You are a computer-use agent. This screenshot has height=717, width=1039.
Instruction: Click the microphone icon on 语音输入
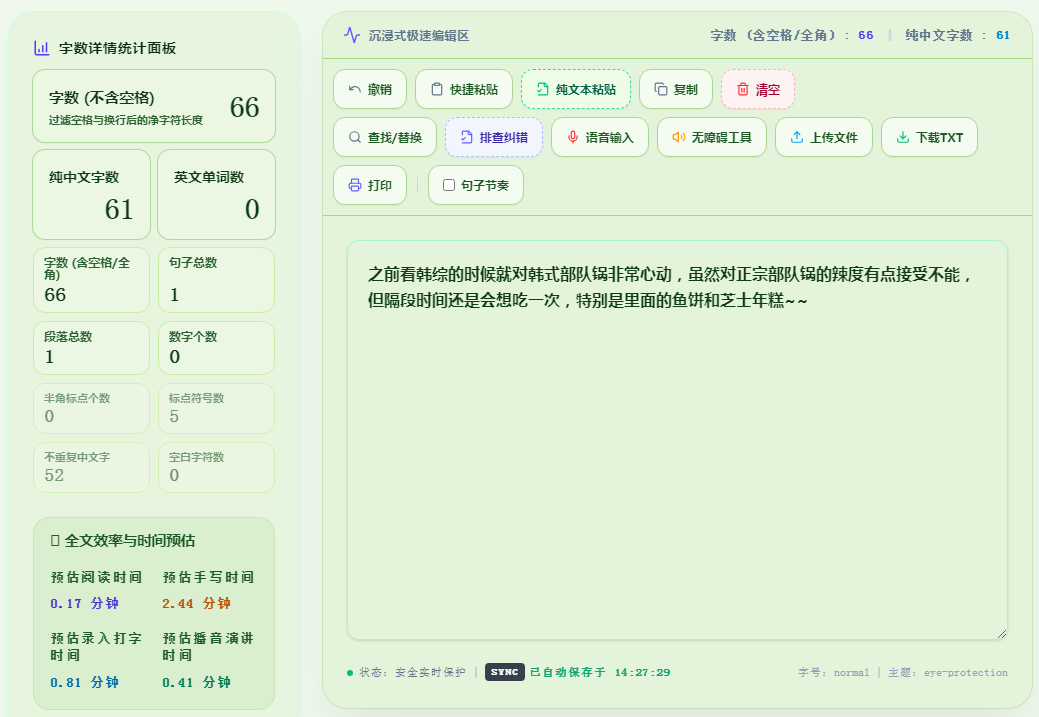pyautogui.click(x=573, y=137)
